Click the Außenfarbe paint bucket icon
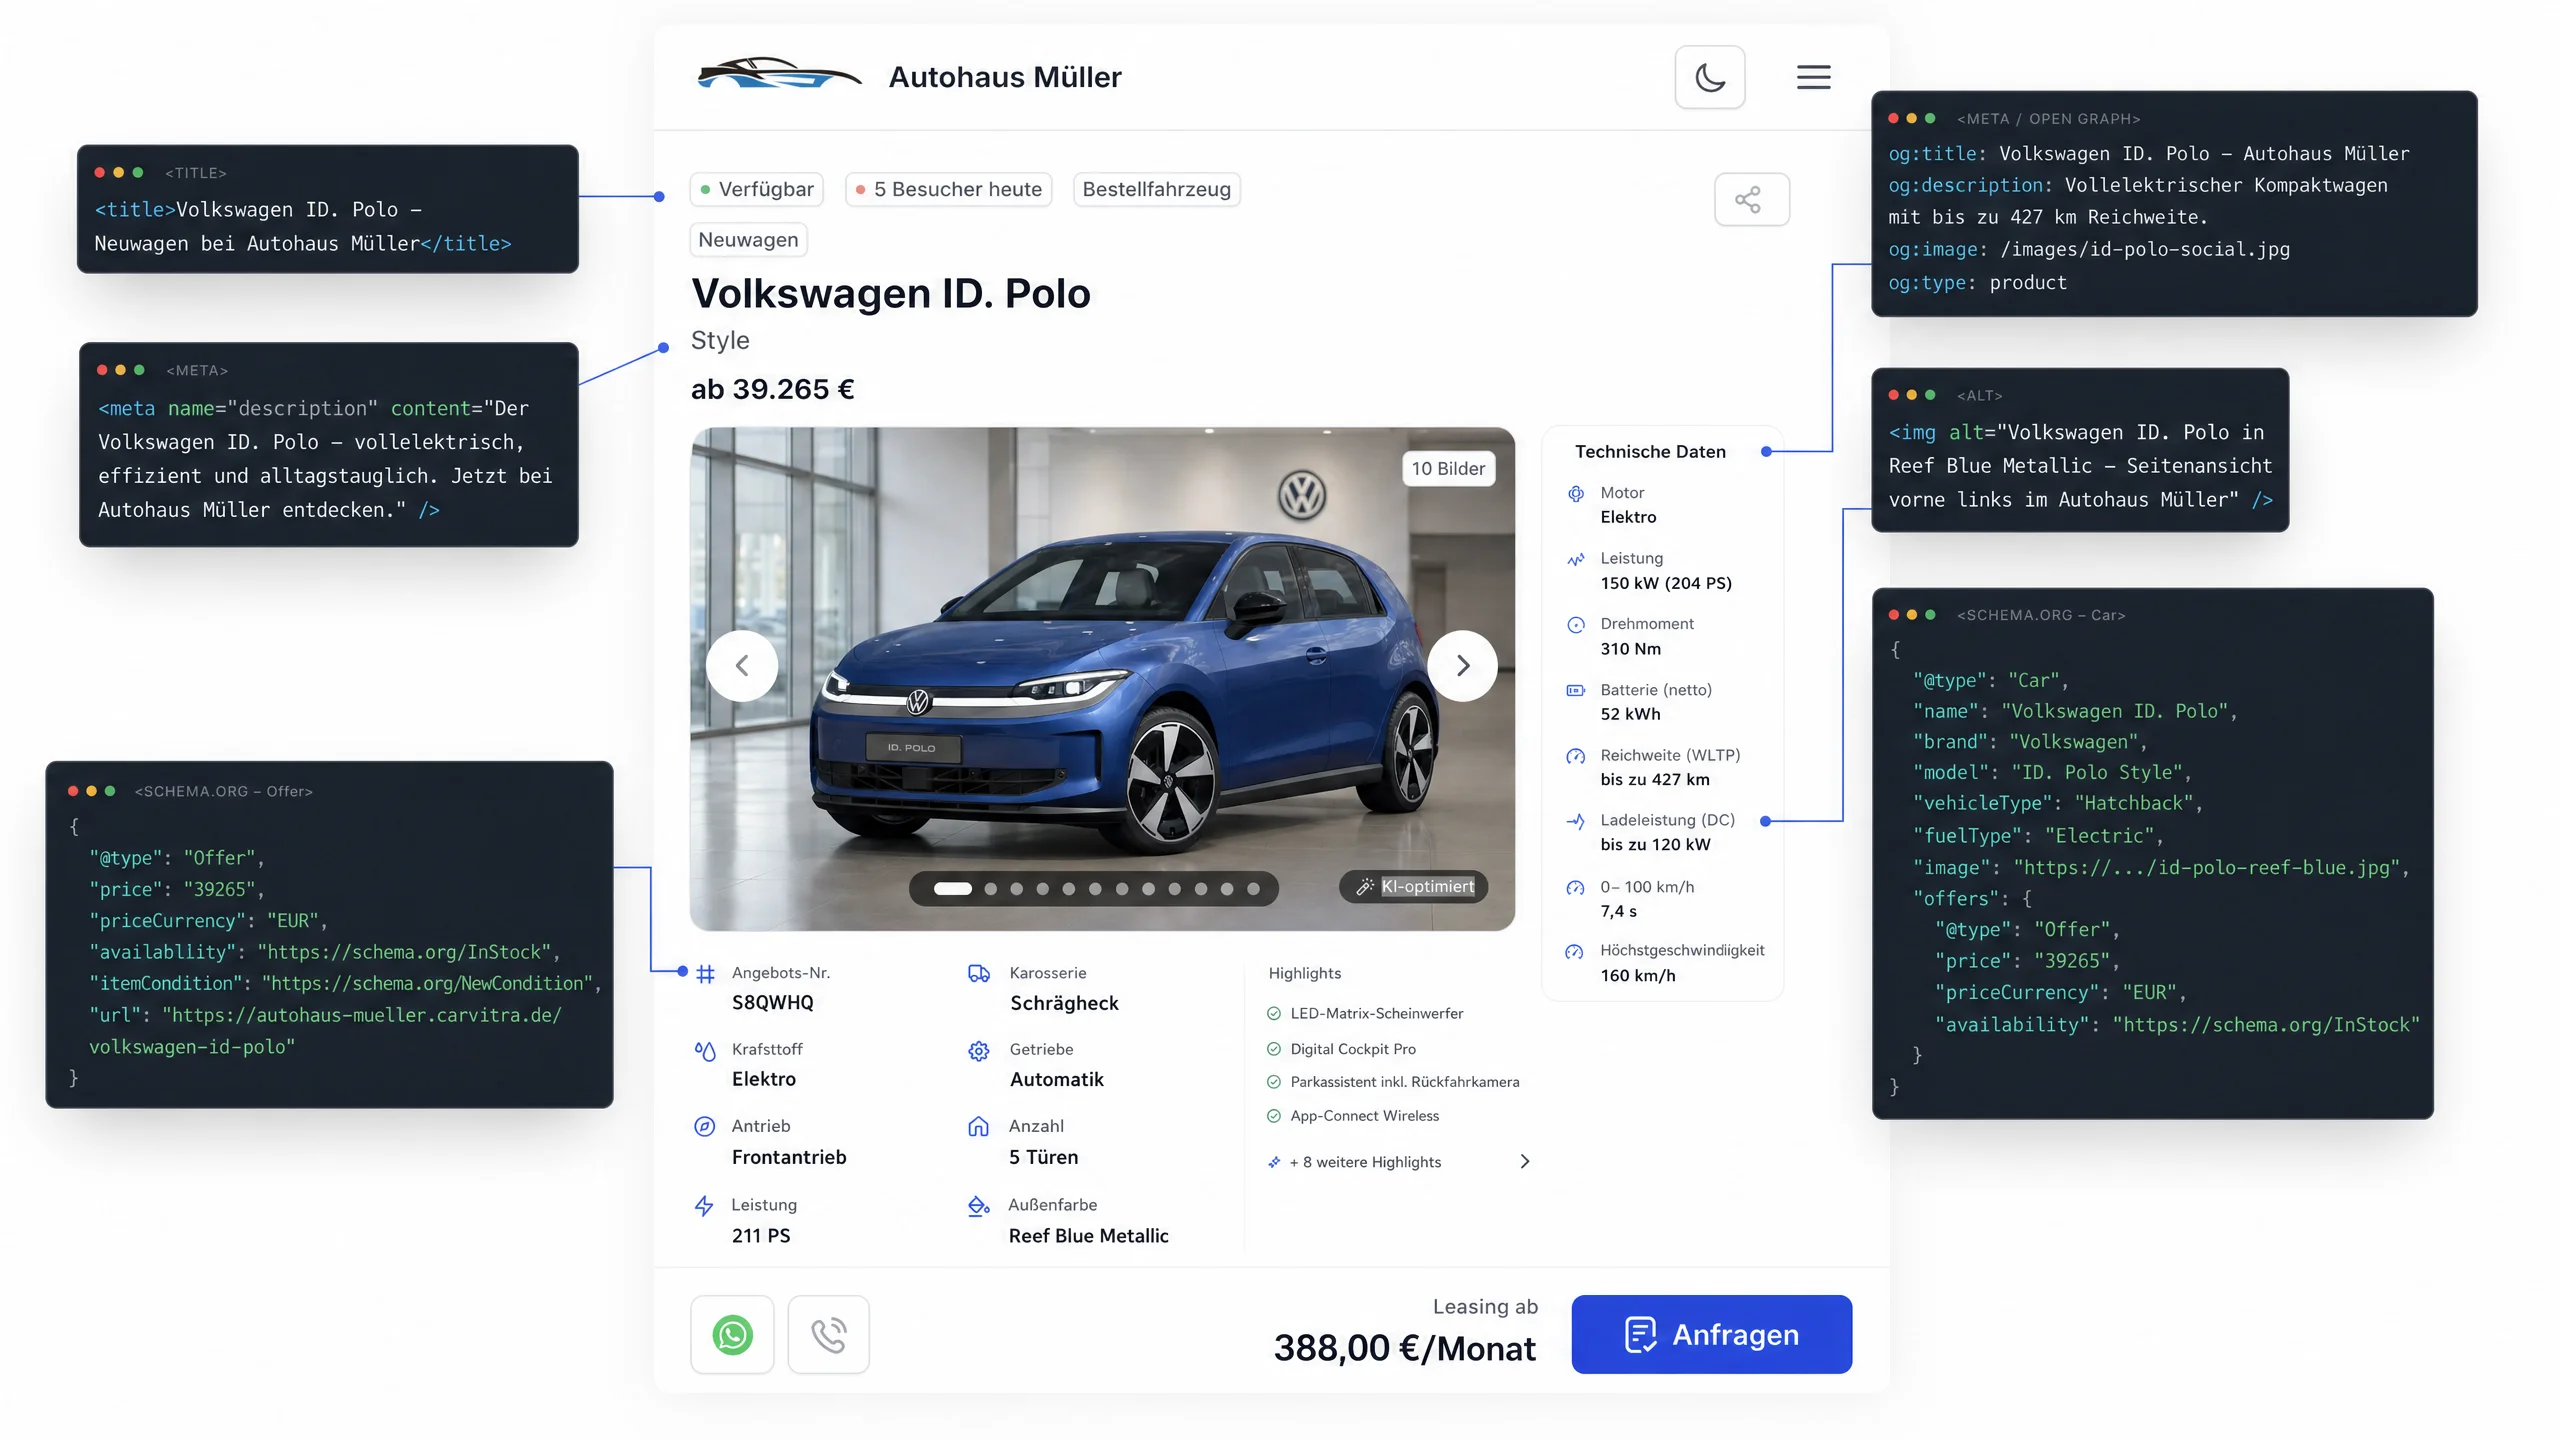Image resolution: width=2560 pixels, height=1440 pixels. (x=979, y=1206)
